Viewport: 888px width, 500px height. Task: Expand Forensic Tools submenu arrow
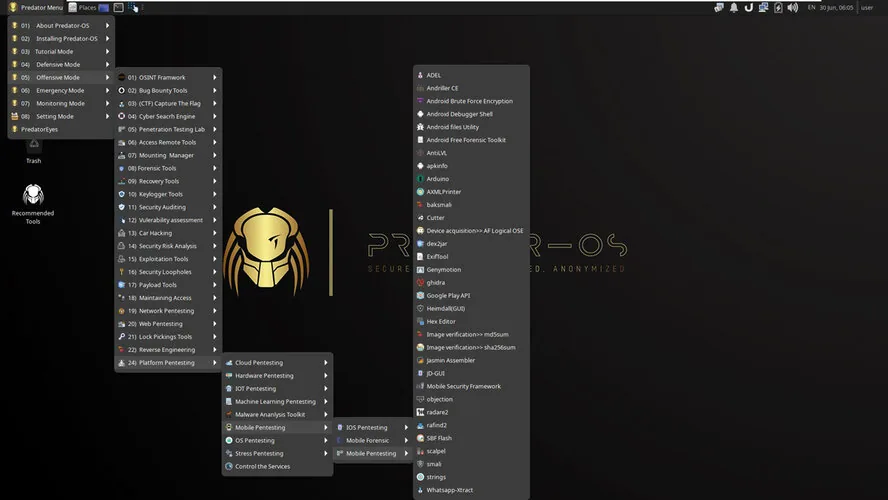coord(215,168)
